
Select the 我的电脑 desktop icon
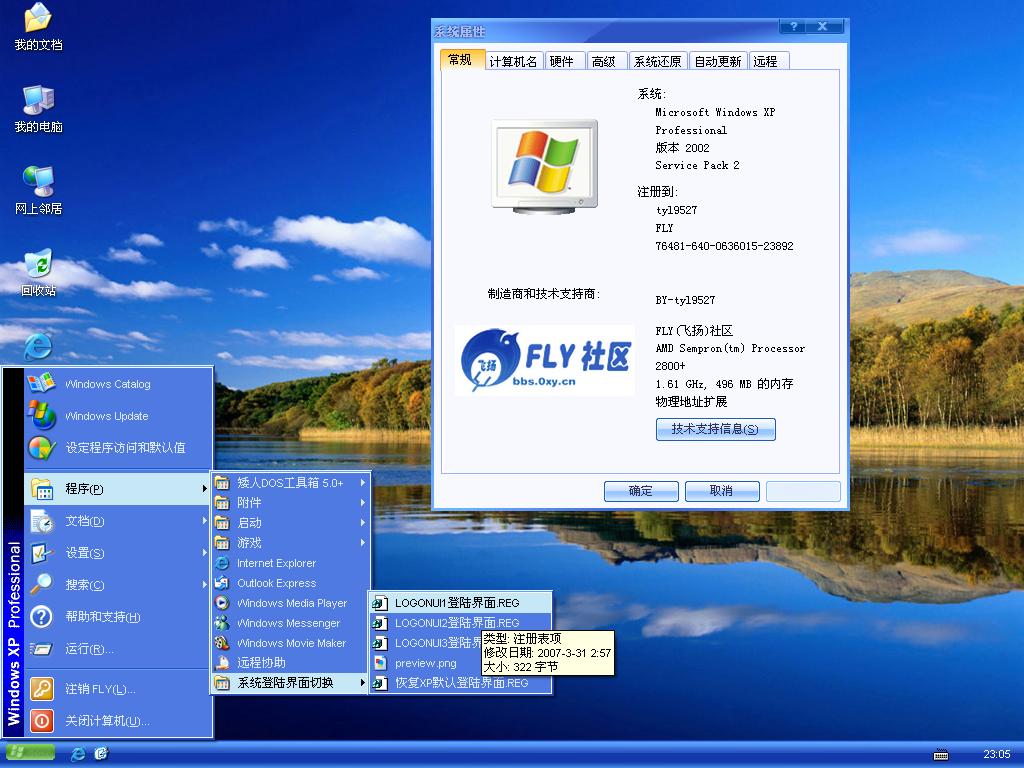(x=38, y=110)
